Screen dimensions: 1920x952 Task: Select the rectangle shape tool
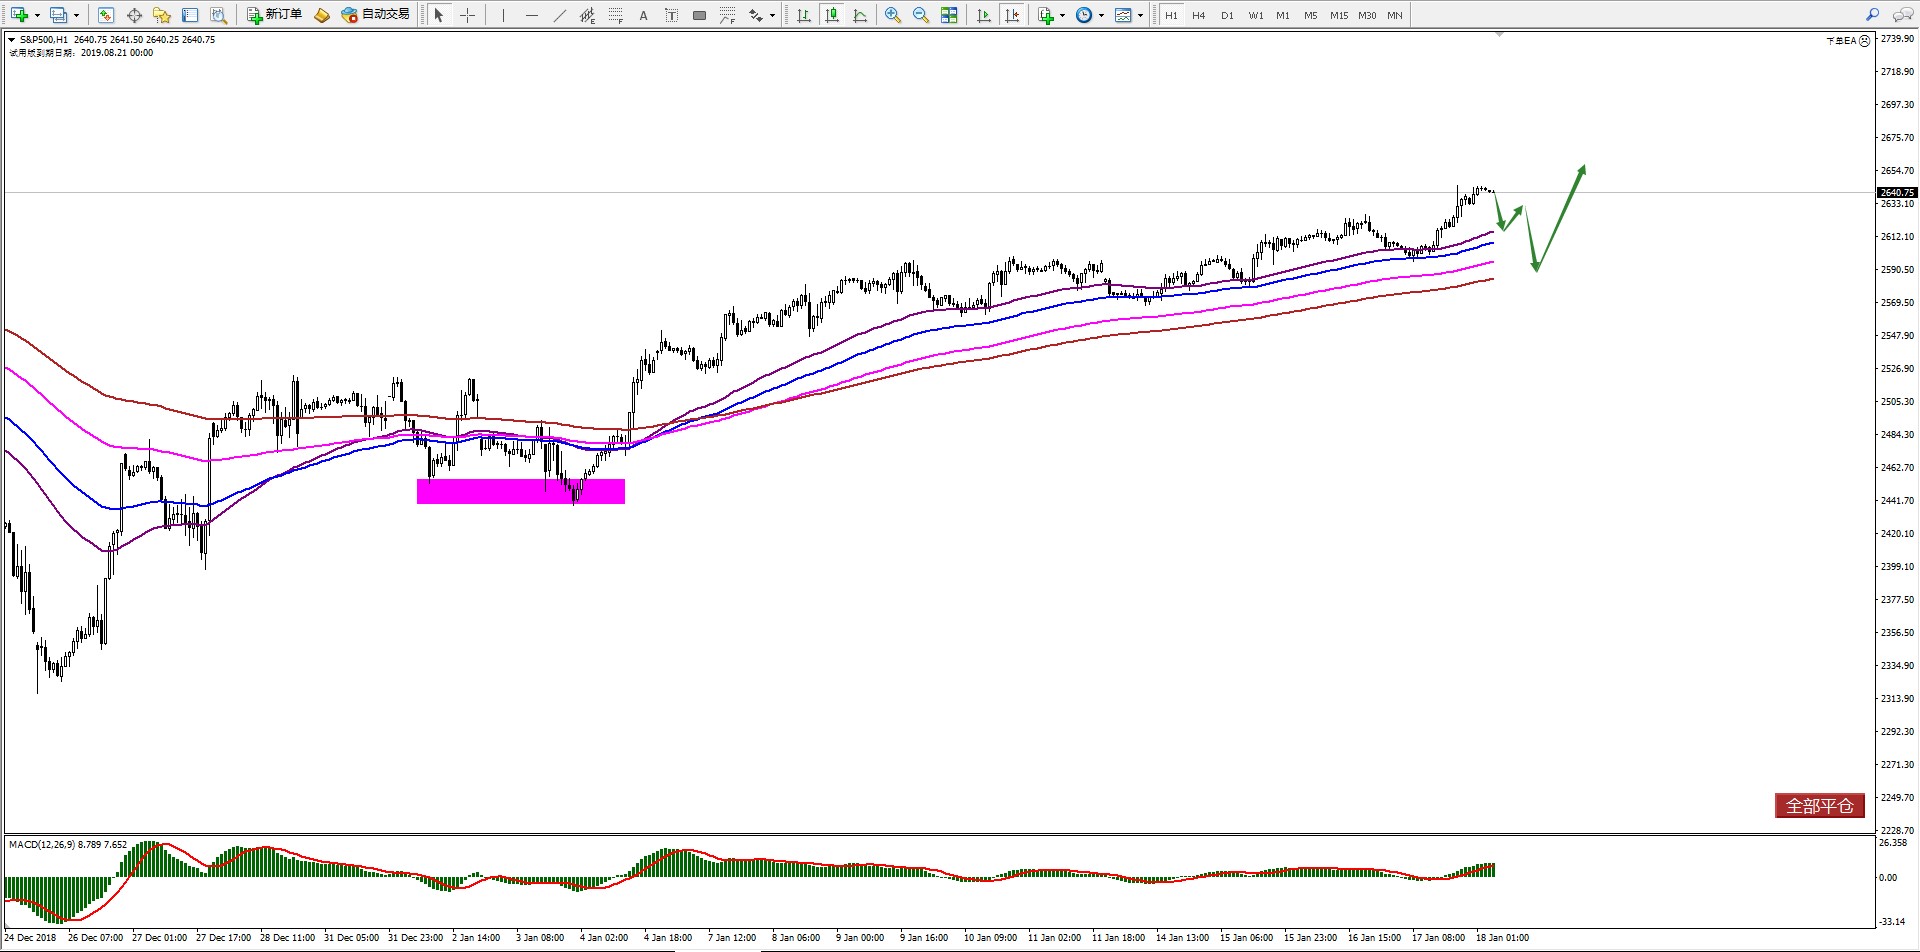[x=699, y=15]
